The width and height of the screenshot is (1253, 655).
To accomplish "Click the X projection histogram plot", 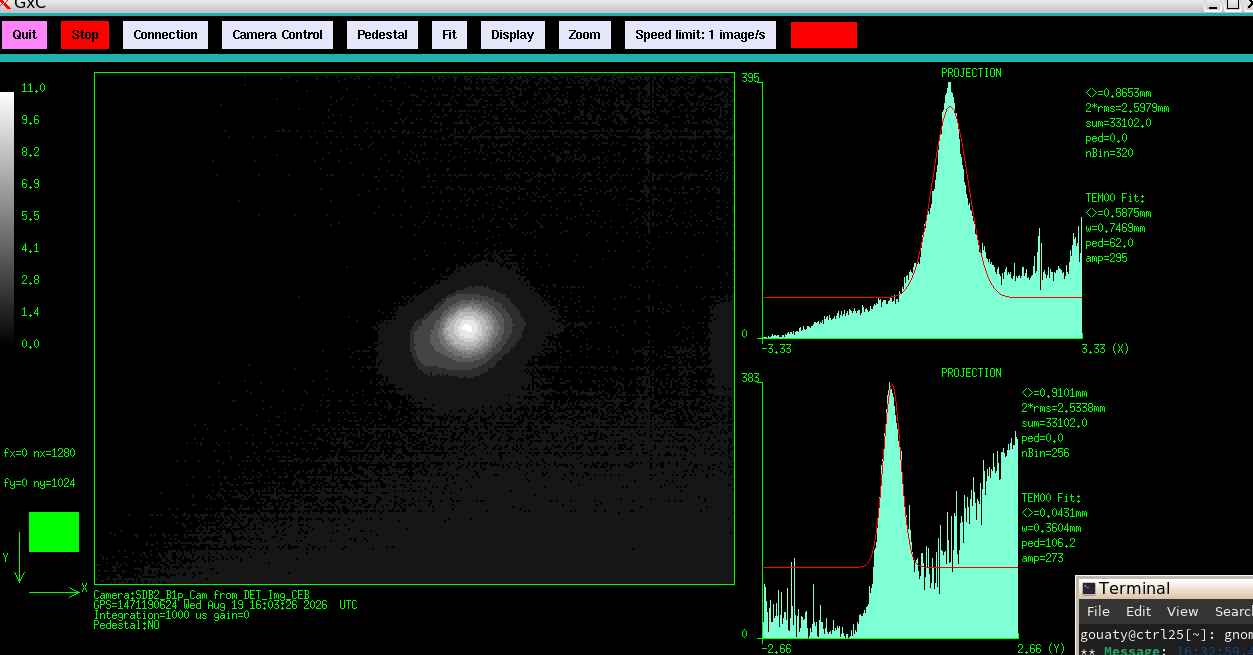I will tap(922, 210).
